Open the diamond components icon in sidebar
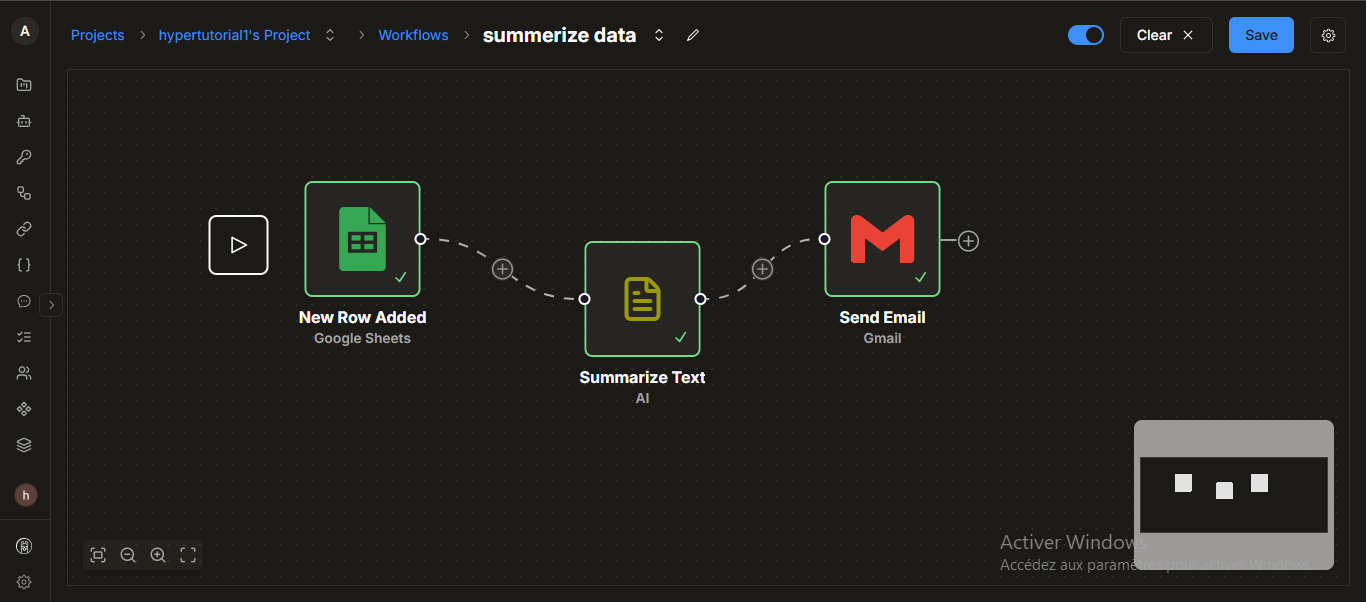Screen dimensions: 1366x602 pyautogui.click(x=24, y=409)
